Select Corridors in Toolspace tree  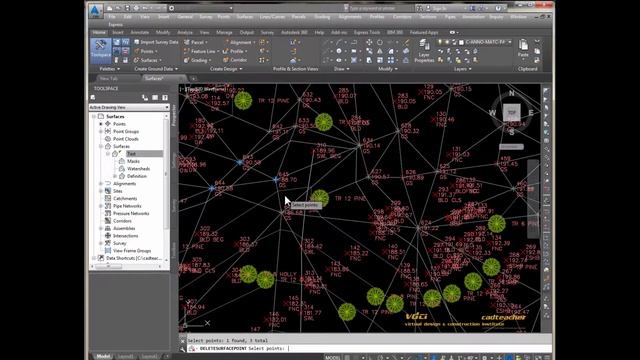click(x=122, y=221)
